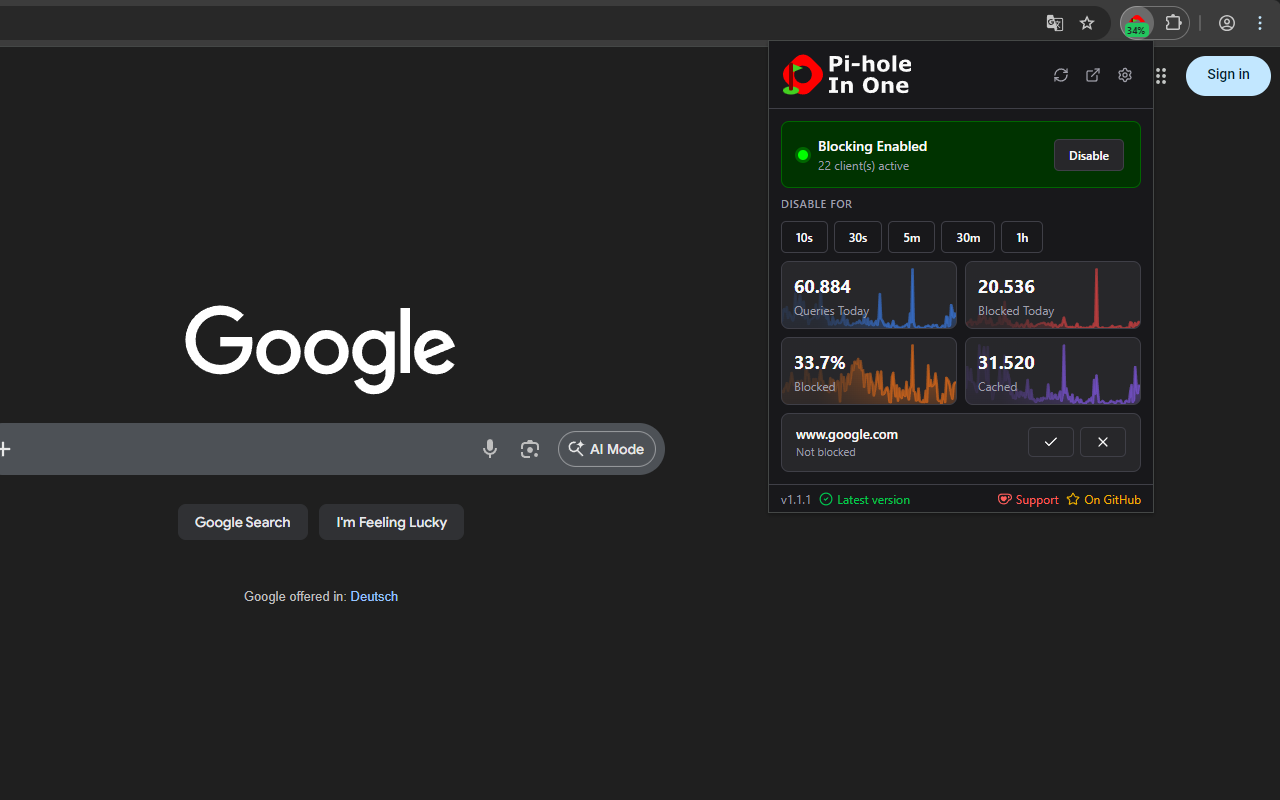The width and height of the screenshot is (1280, 800).
Task: Open the Blocked Today stat card
Action: pos(1053,295)
